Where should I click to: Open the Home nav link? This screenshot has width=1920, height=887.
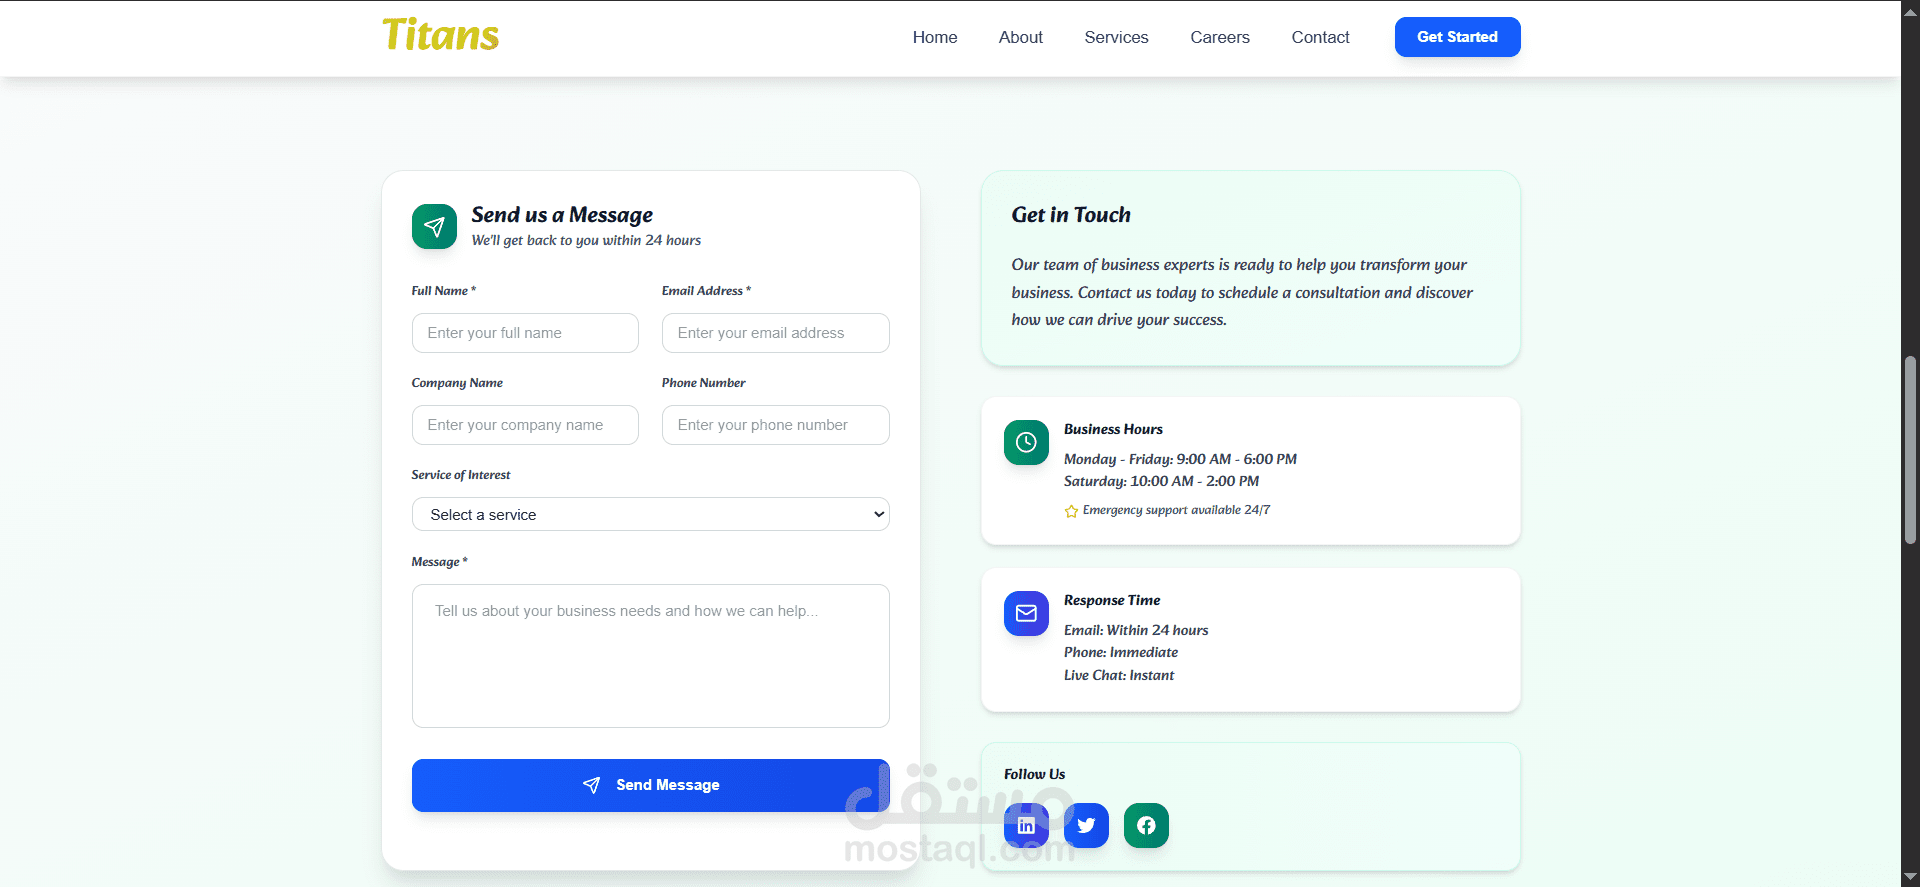(935, 37)
